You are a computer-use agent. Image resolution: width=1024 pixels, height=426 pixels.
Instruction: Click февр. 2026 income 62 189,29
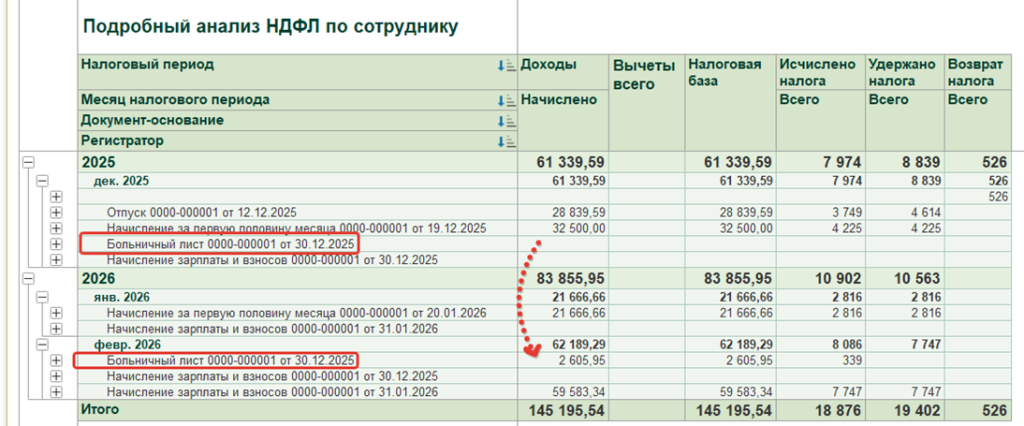(x=577, y=344)
